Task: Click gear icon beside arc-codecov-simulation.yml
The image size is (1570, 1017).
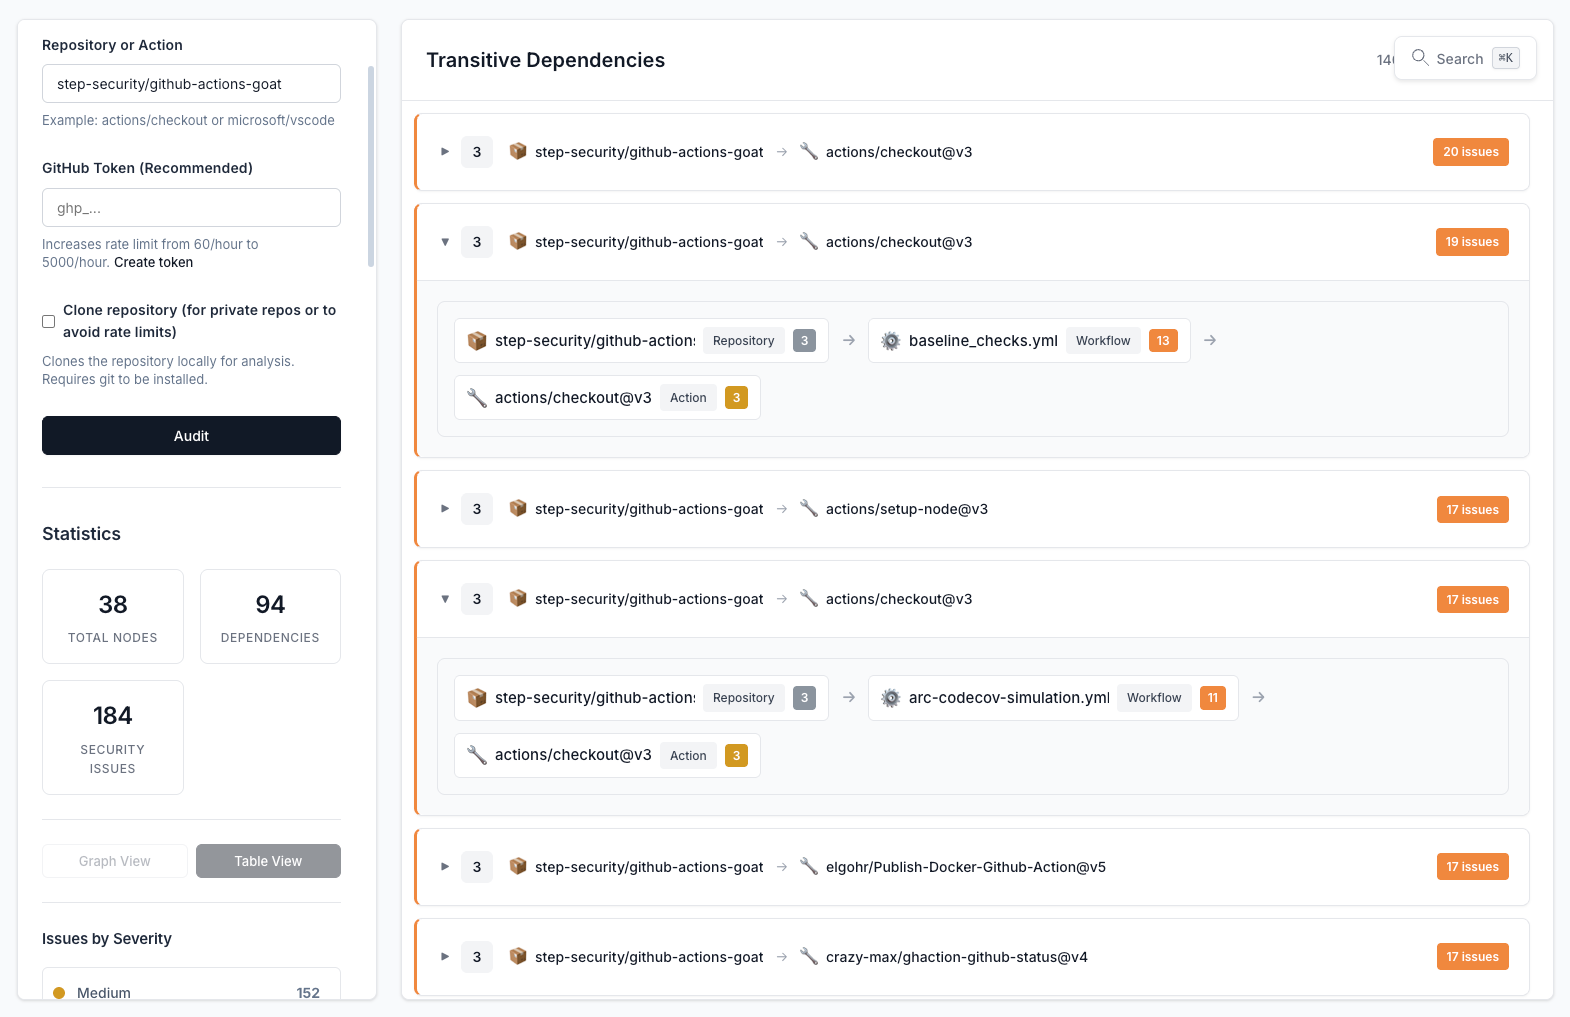Action: coord(890,698)
